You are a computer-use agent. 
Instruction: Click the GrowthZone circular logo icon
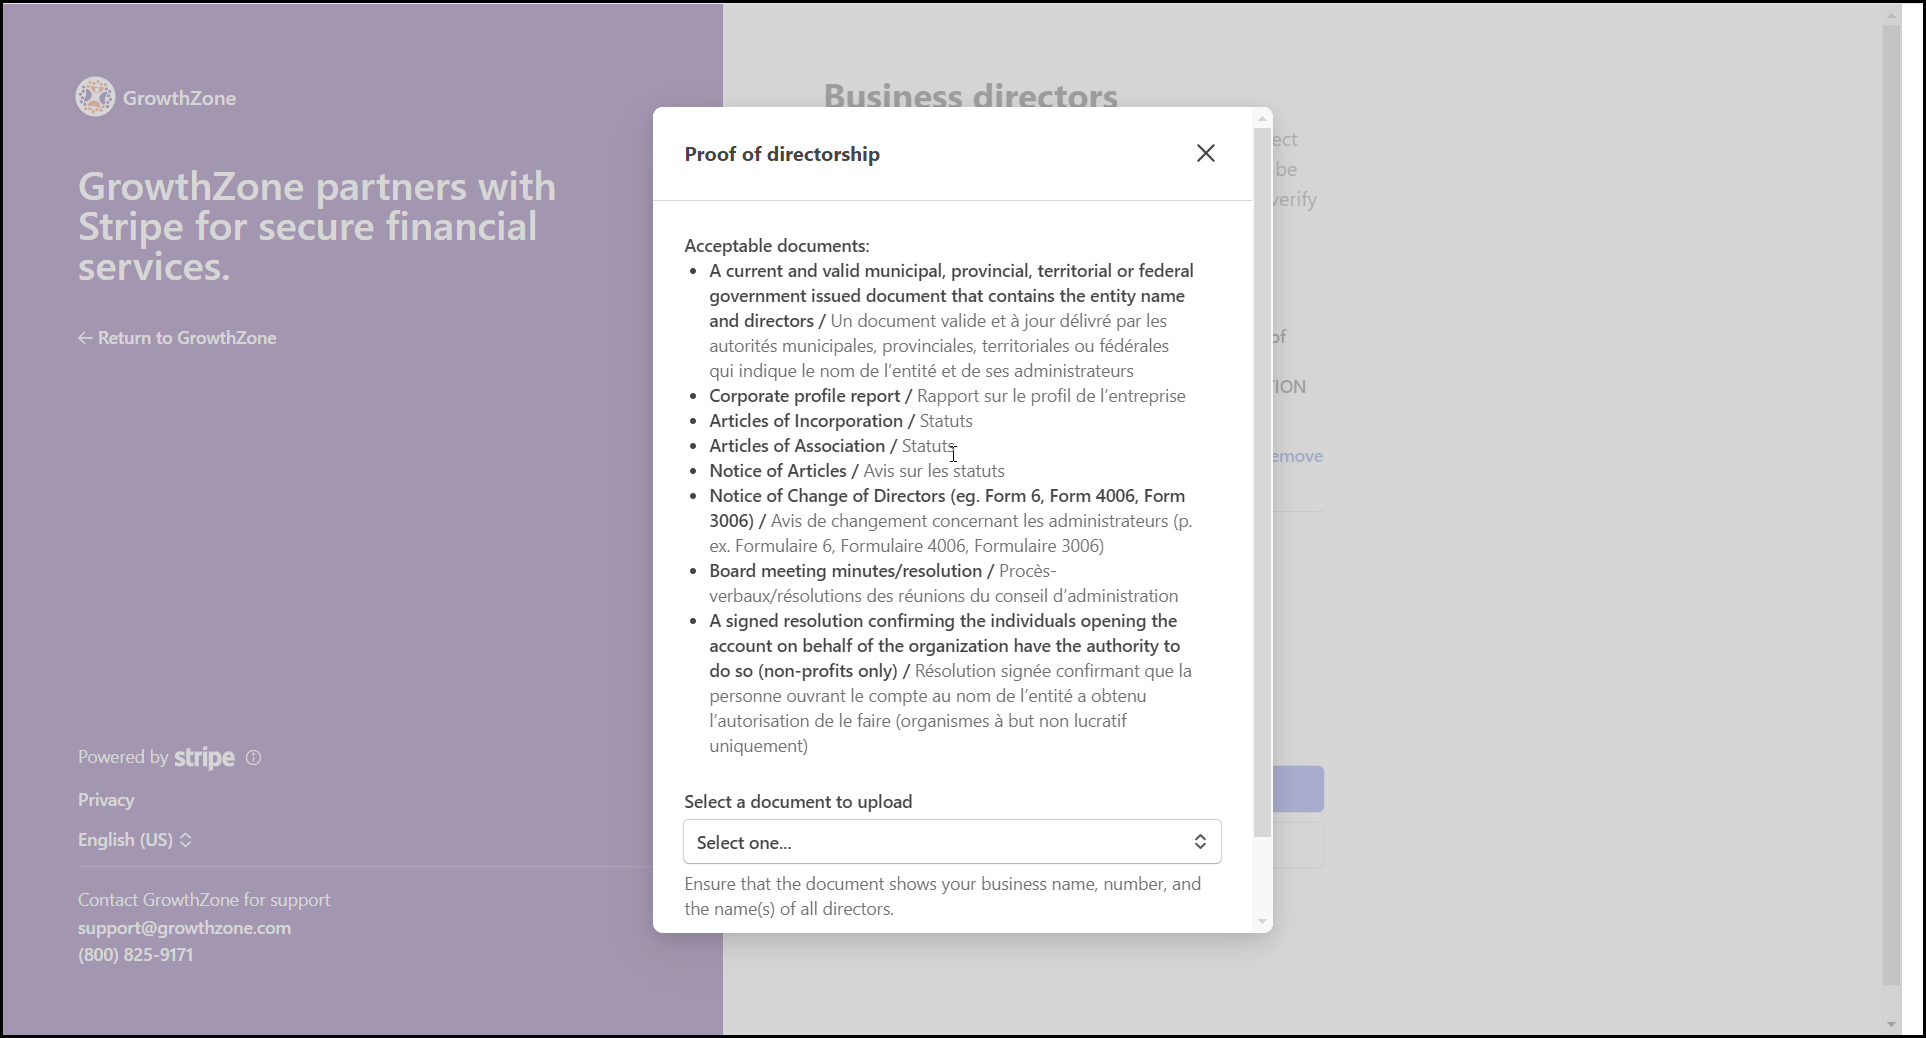[96, 97]
